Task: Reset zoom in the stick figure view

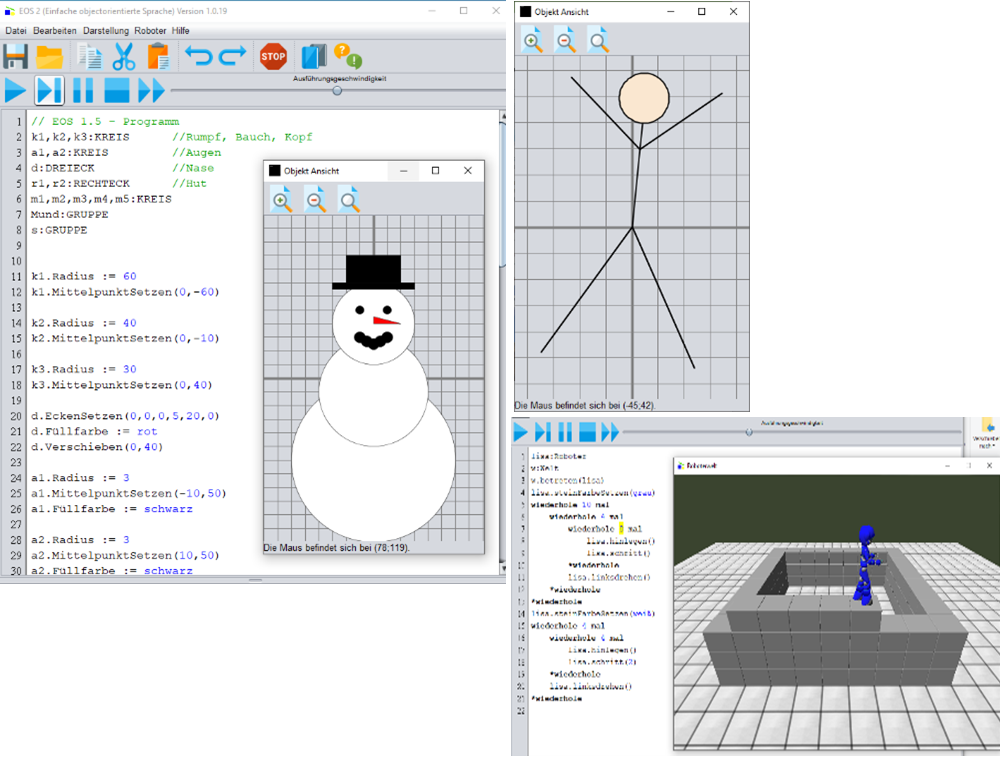Action: click(x=598, y=40)
